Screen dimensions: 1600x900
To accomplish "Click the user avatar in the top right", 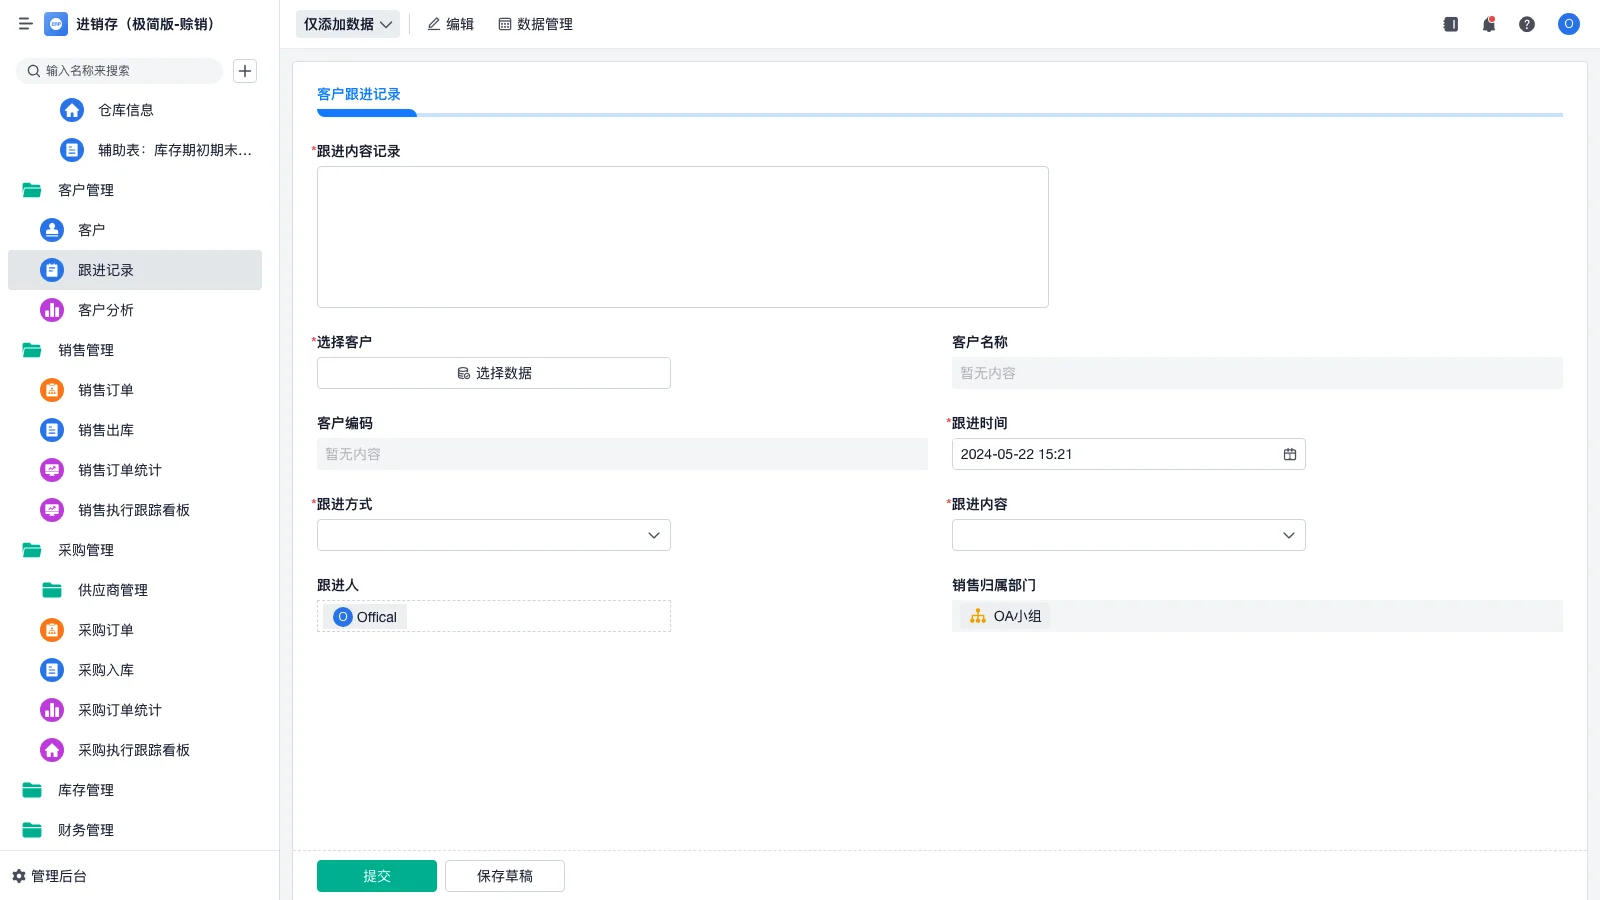I will coord(1568,24).
